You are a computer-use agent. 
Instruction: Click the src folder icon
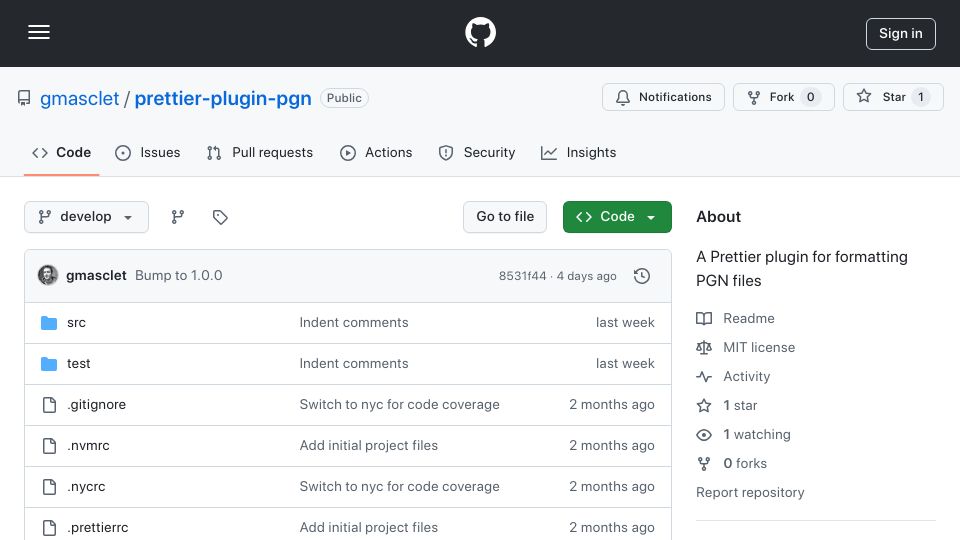[x=49, y=323]
